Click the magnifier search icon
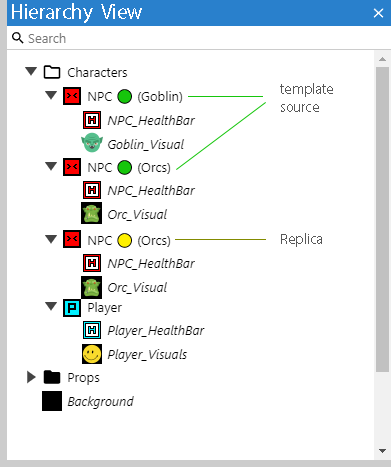Screen dimensions: 391x467 click(x=18, y=38)
